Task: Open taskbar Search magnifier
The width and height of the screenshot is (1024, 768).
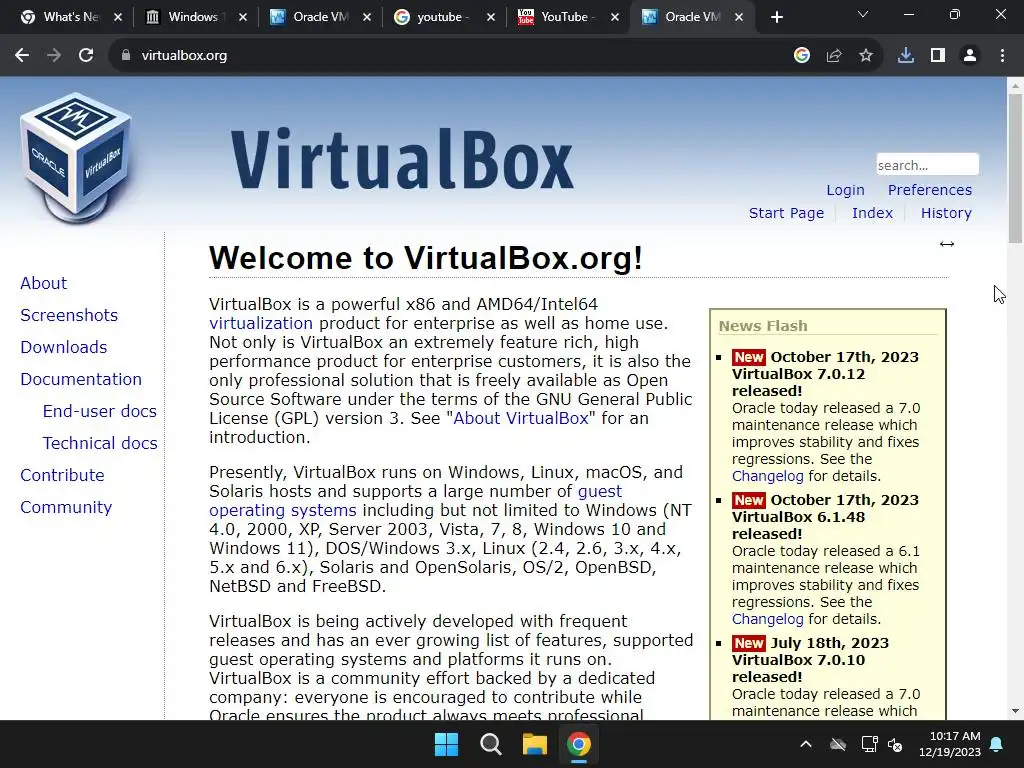Action: pos(490,744)
